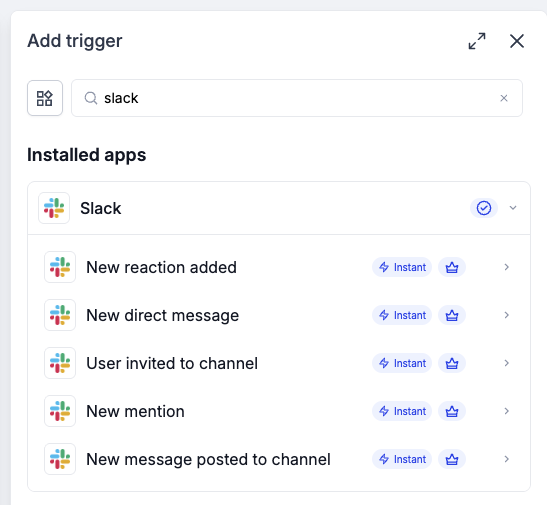The height and width of the screenshot is (505, 547).
Task: Open chevron for New message posted to channel
Action: 507,459
